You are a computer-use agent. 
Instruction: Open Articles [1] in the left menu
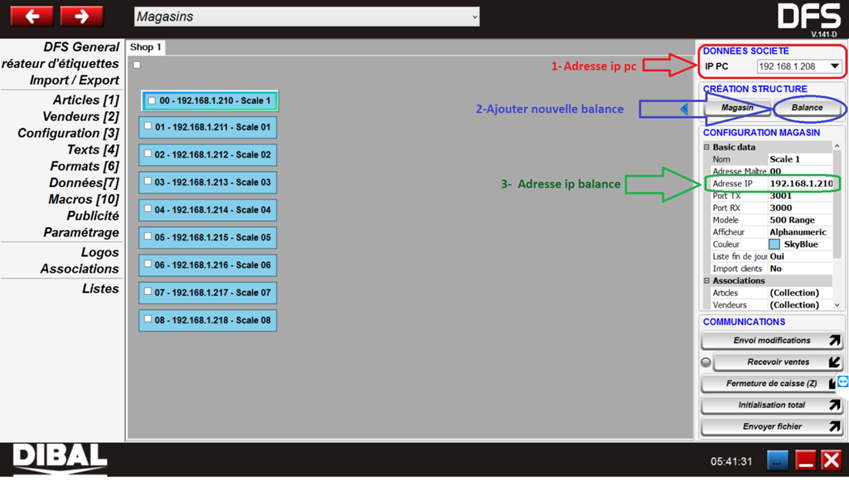pos(86,100)
